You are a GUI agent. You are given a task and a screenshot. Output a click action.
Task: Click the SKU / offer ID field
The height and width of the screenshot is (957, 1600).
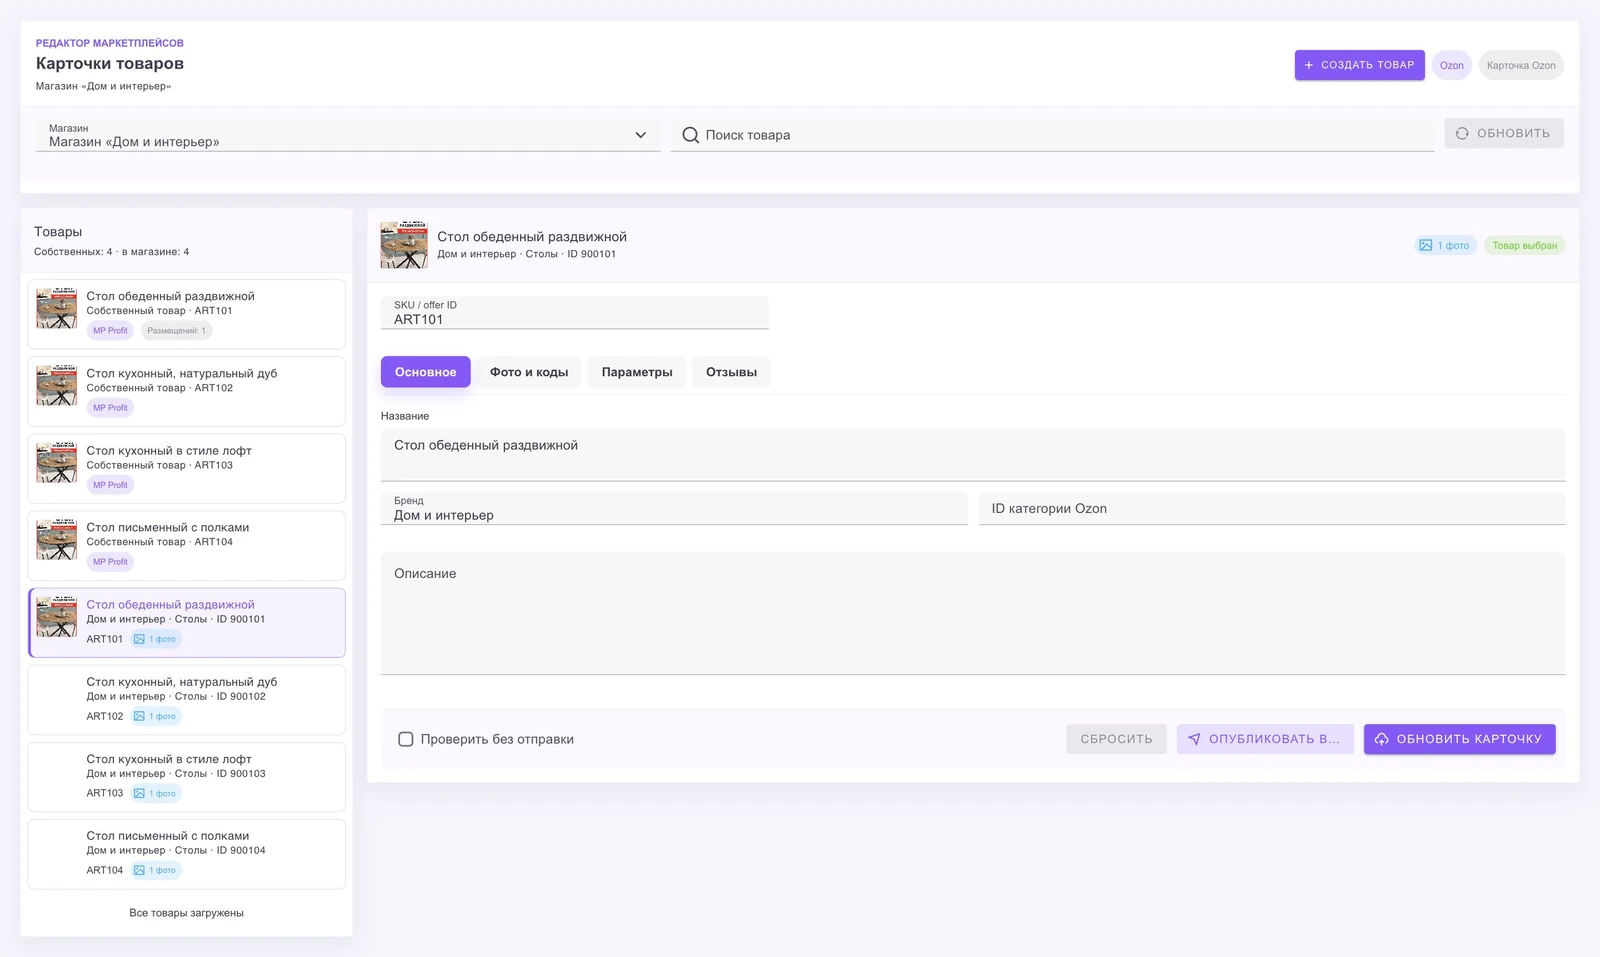click(575, 313)
